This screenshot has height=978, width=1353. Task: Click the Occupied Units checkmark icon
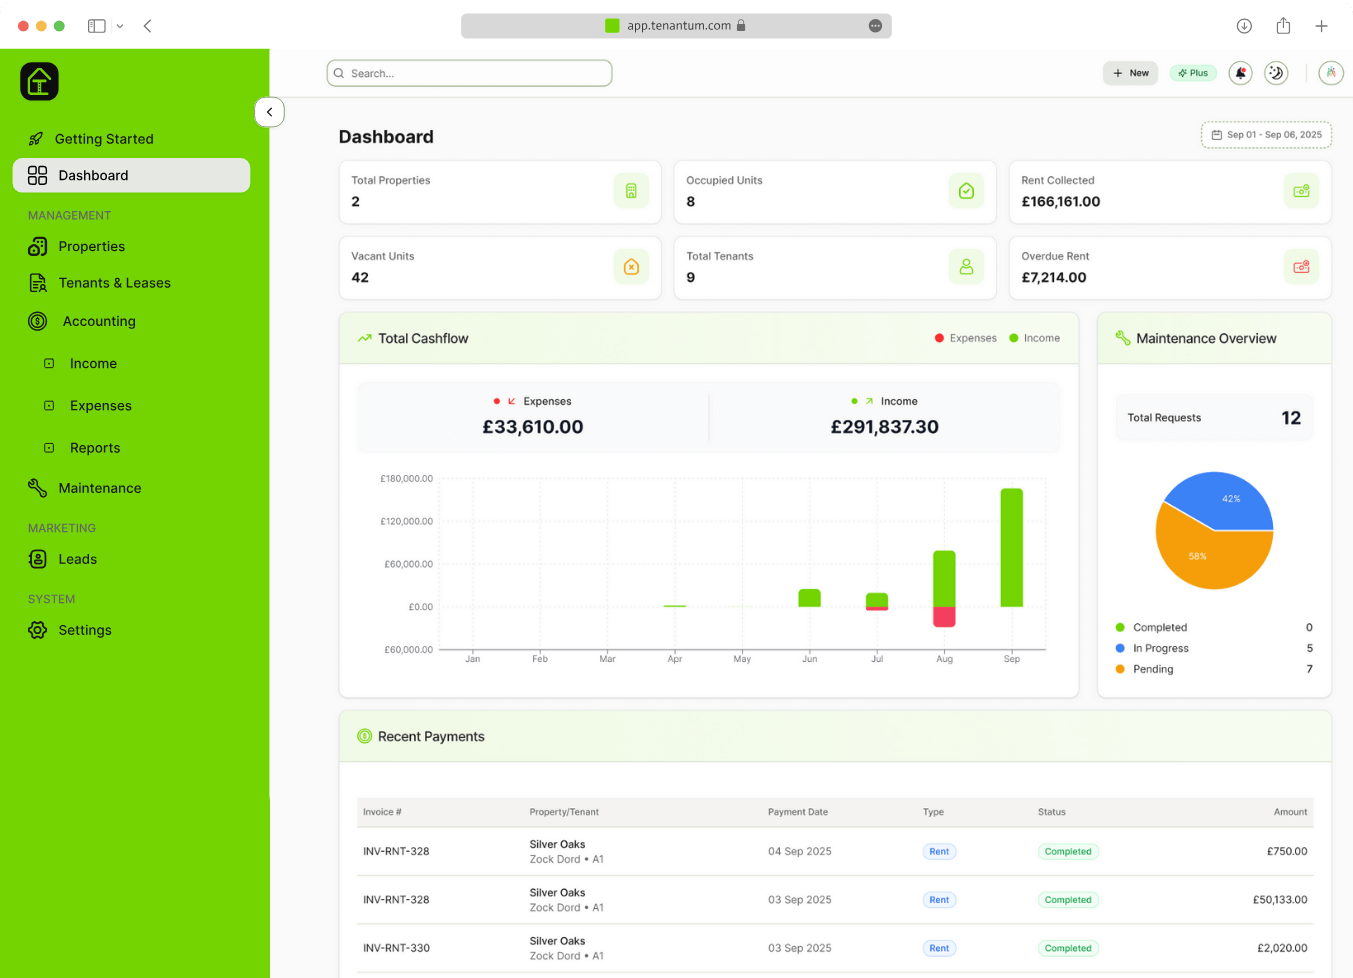point(966,191)
